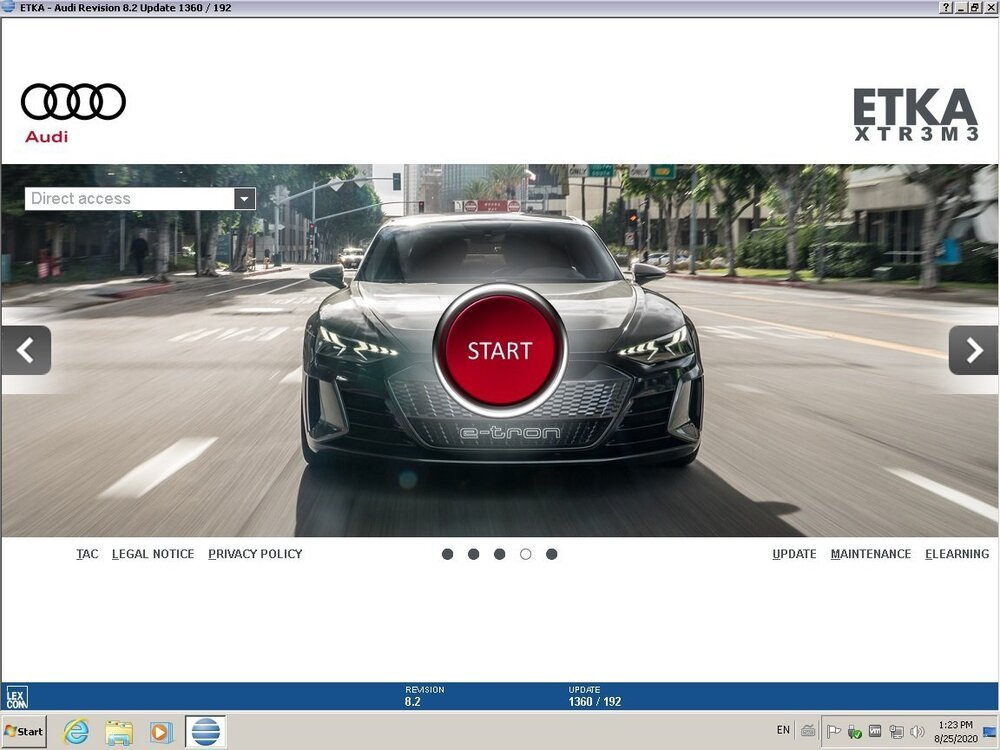Advance to next slide with right arrow
Viewport: 1000px width, 750px height.
[973, 351]
